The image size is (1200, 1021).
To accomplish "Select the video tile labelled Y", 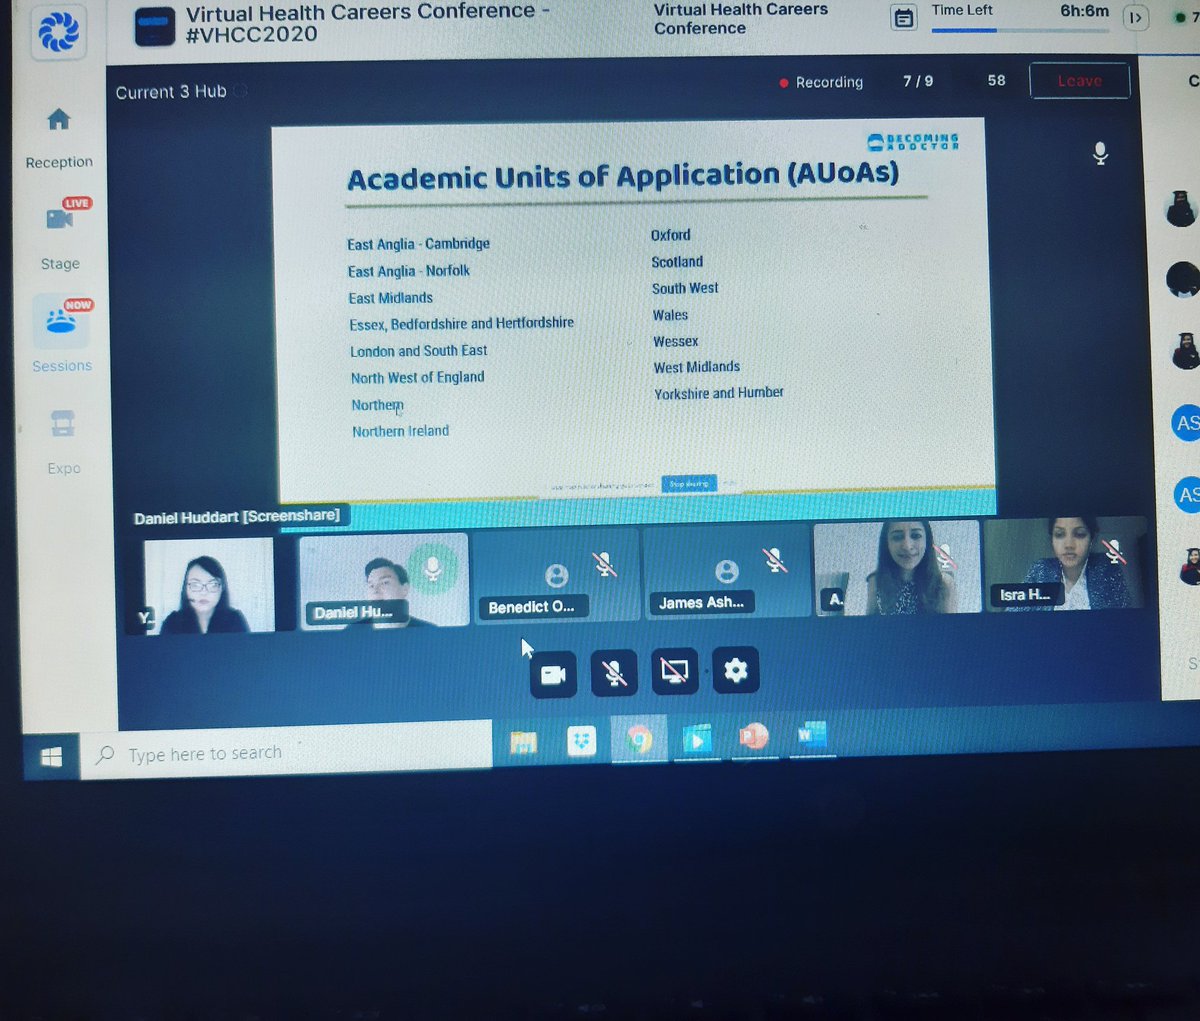I will [208, 585].
